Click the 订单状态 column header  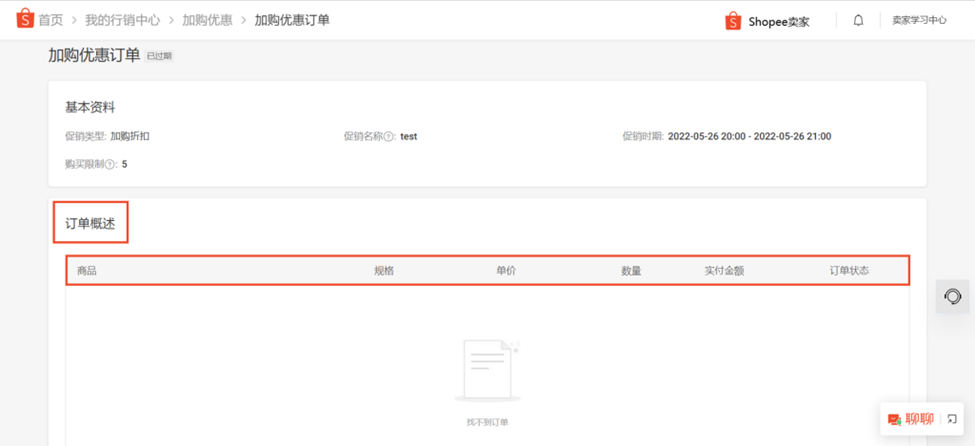click(849, 271)
